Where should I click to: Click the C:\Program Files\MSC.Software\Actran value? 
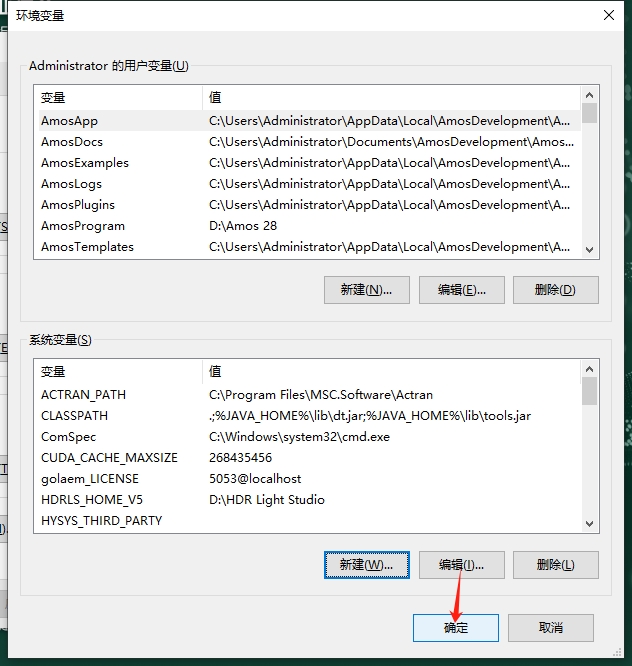click(x=321, y=395)
